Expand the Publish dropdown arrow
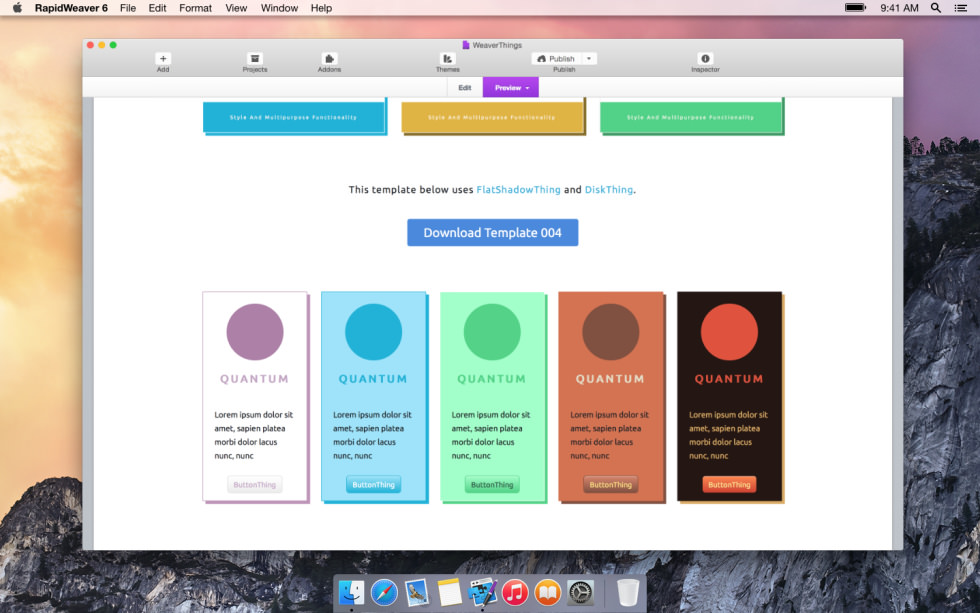 (x=589, y=59)
